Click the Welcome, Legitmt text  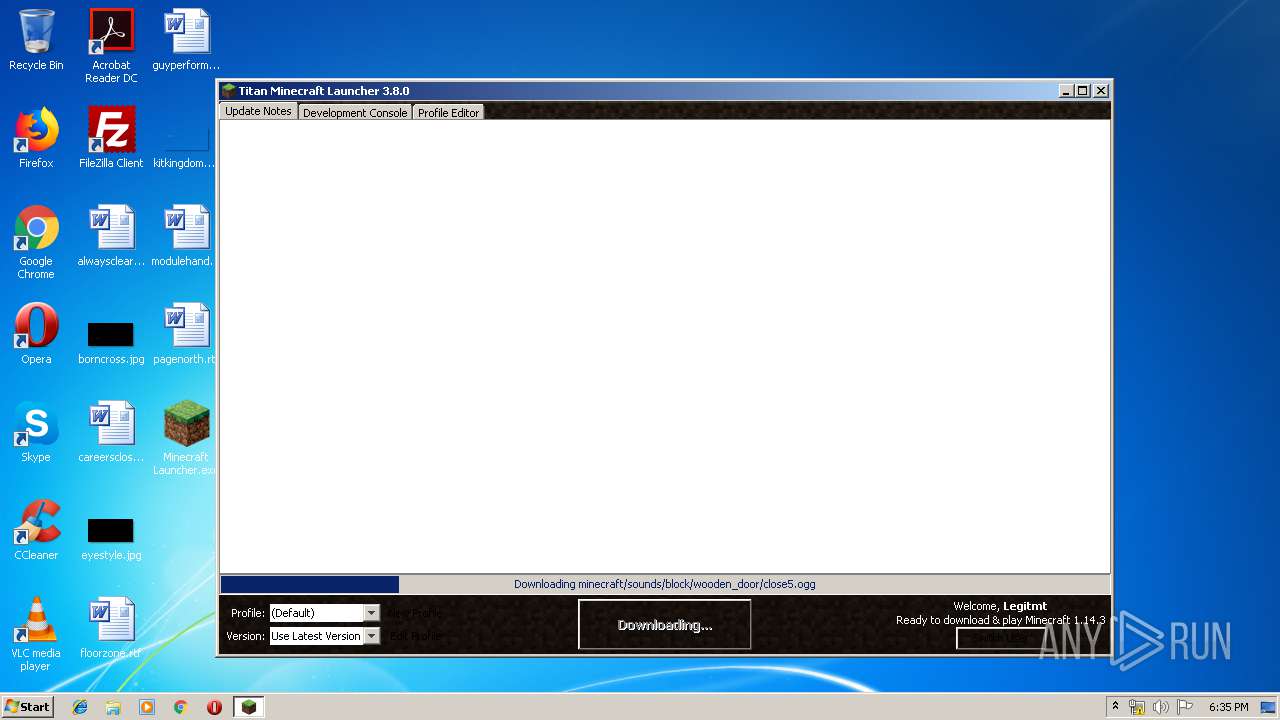(1000, 606)
